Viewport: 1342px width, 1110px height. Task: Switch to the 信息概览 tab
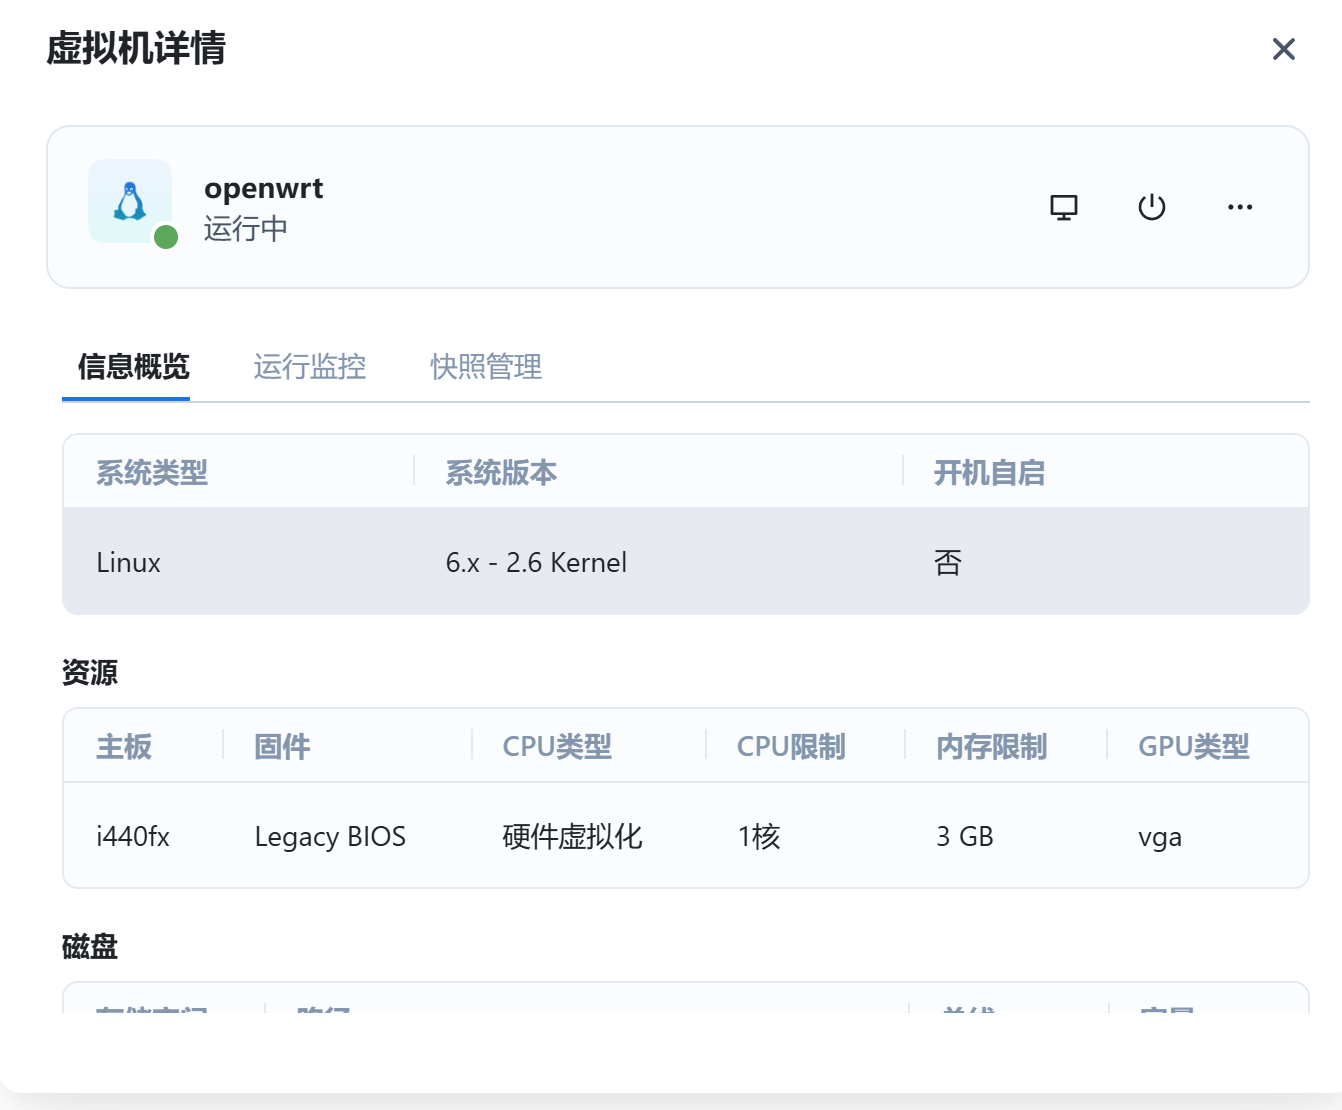(x=133, y=367)
